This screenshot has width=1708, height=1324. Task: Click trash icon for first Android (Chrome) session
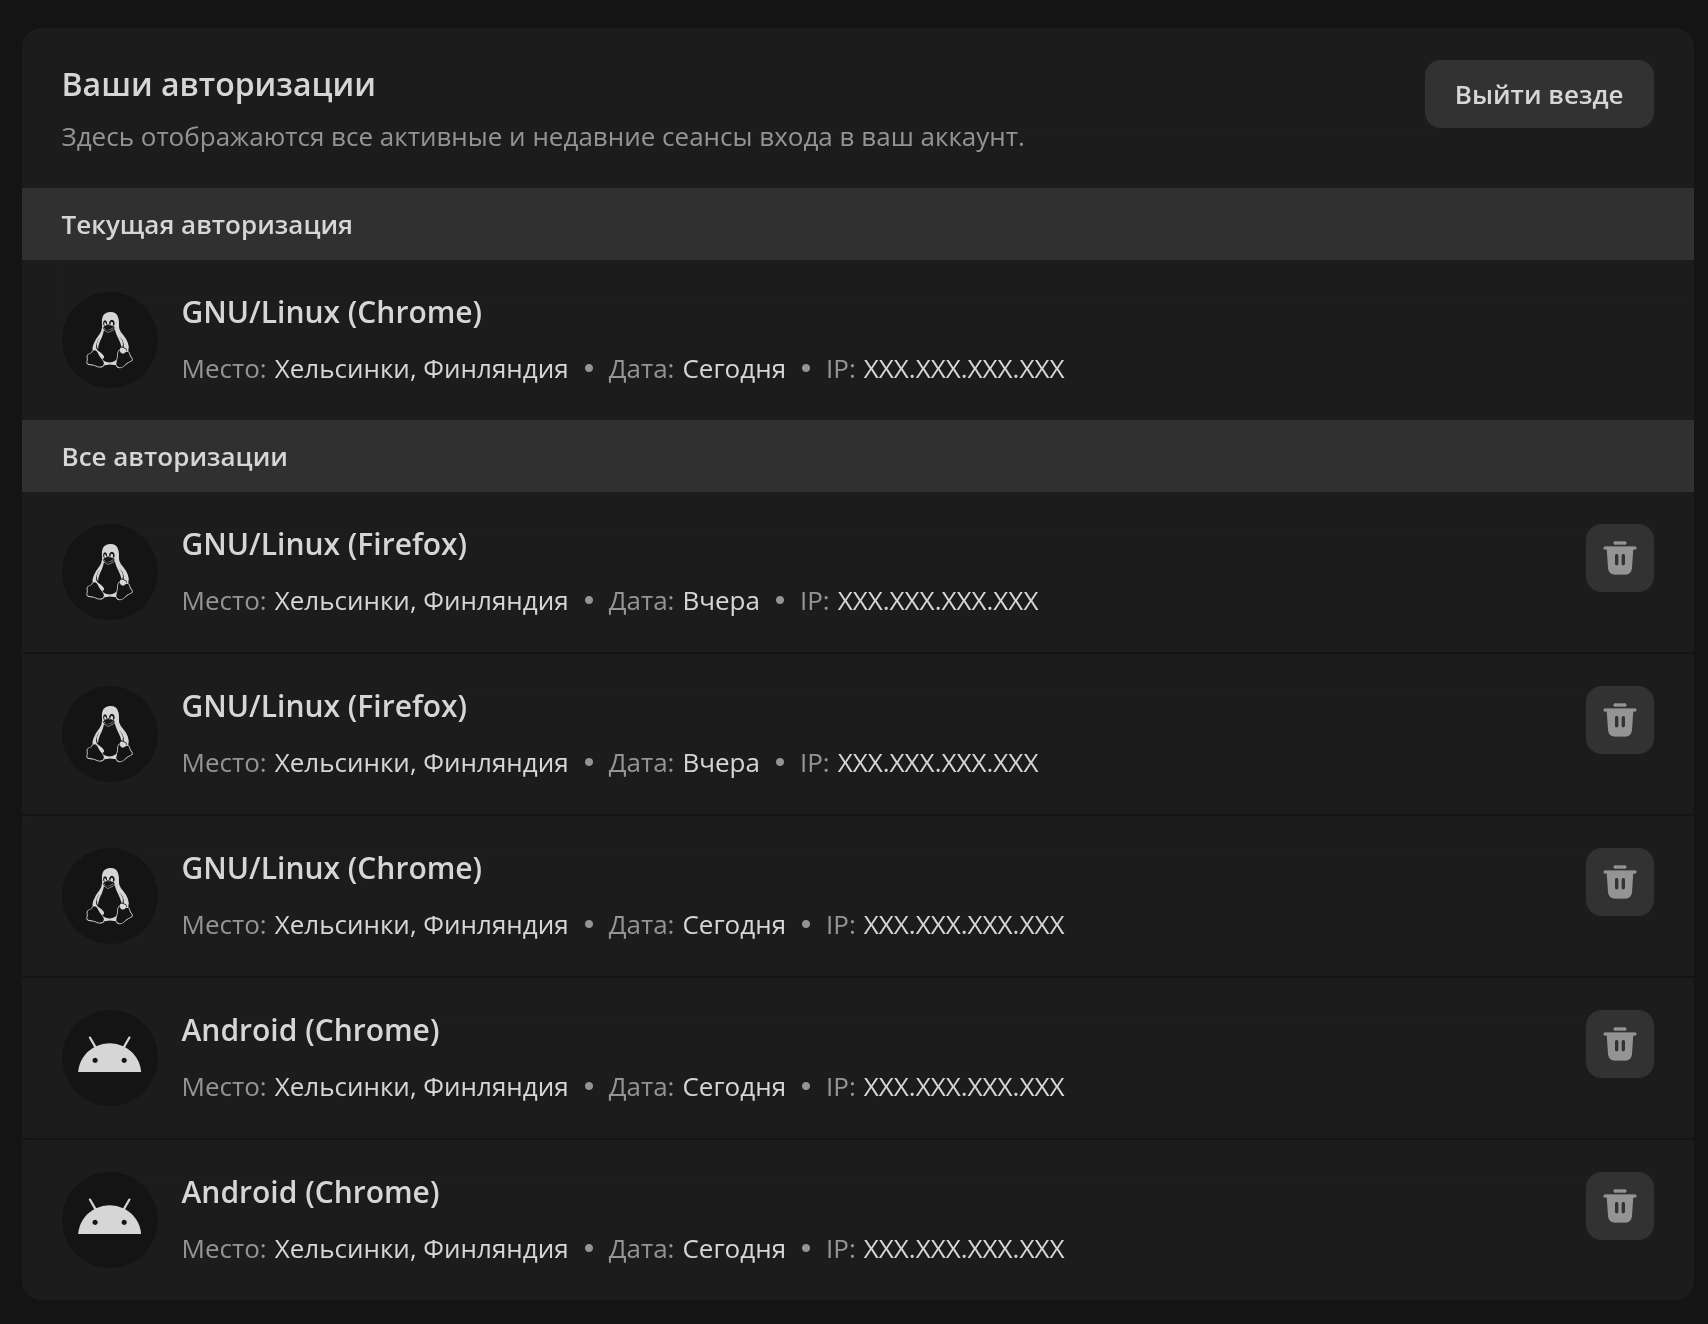(x=1619, y=1044)
